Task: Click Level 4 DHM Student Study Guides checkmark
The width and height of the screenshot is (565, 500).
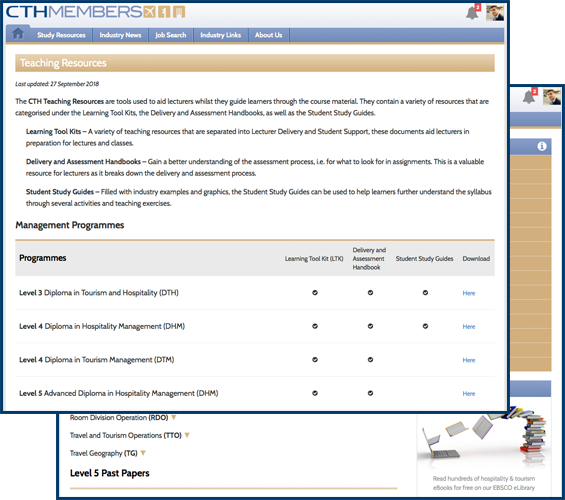Action: [x=425, y=326]
